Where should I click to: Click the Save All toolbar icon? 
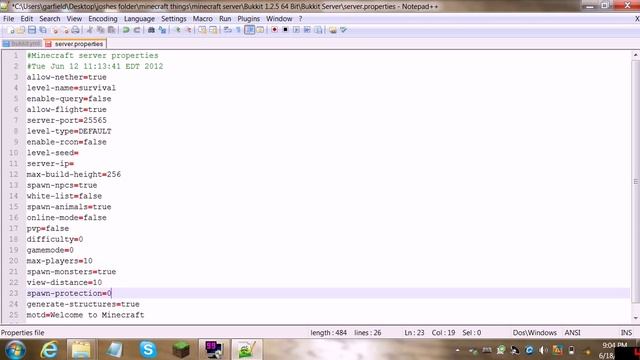click(x=42, y=30)
